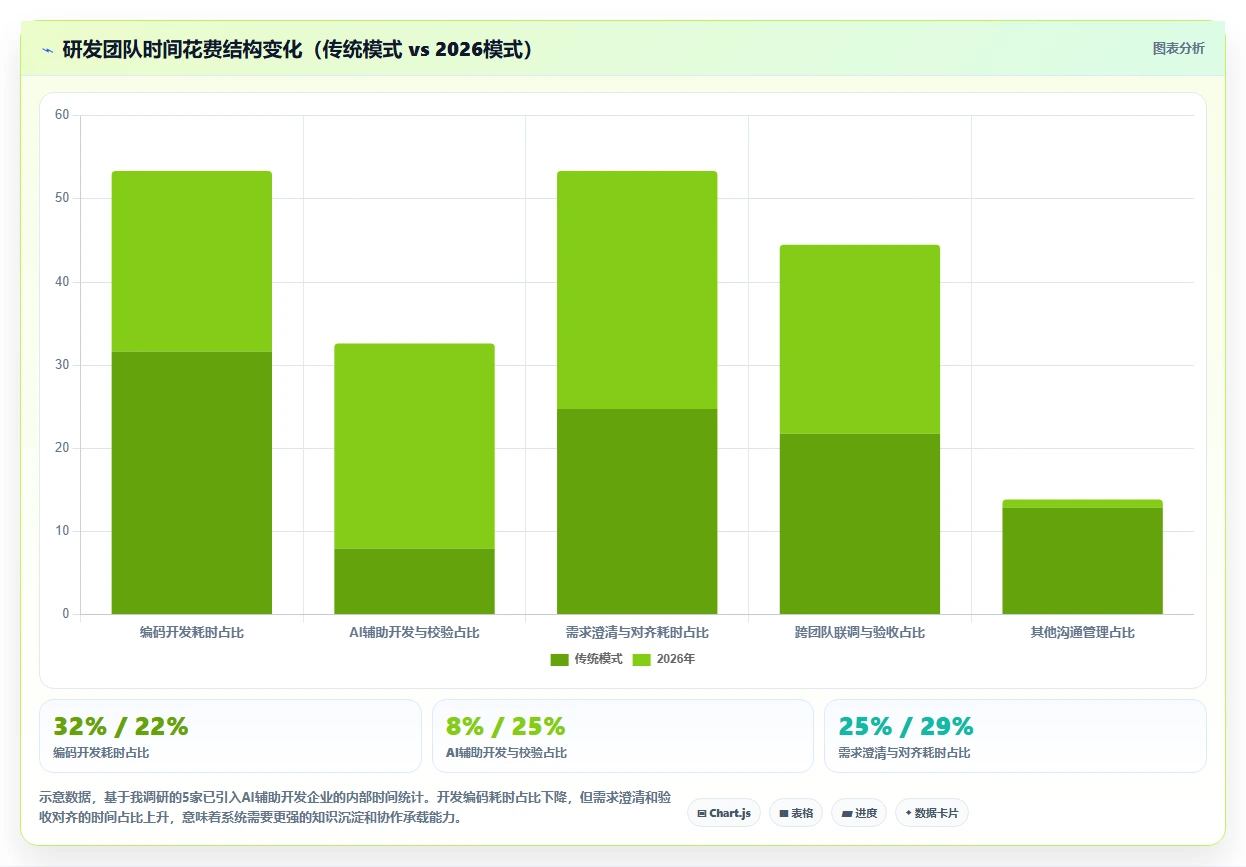Click the 传统模式 segment of 其他沟通管理占比 bar
1246x867 pixels.
point(1082,561)
